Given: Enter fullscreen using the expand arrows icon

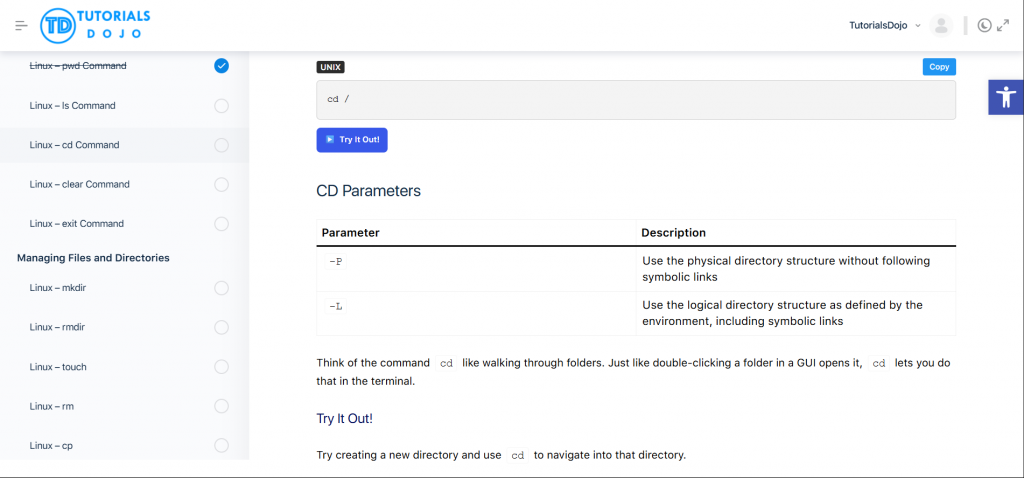Looking at the screenshot, I should (1003, 25).
